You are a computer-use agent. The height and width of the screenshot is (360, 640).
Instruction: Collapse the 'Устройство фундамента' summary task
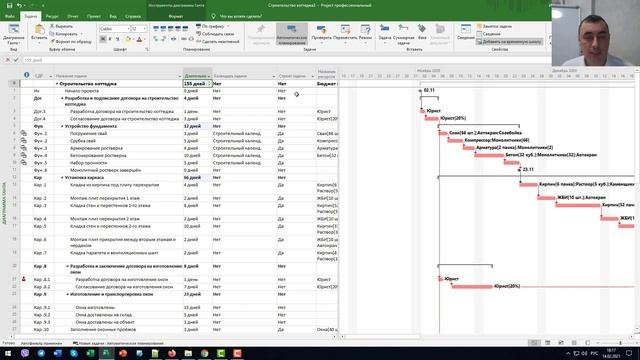[x=62, y=126]
